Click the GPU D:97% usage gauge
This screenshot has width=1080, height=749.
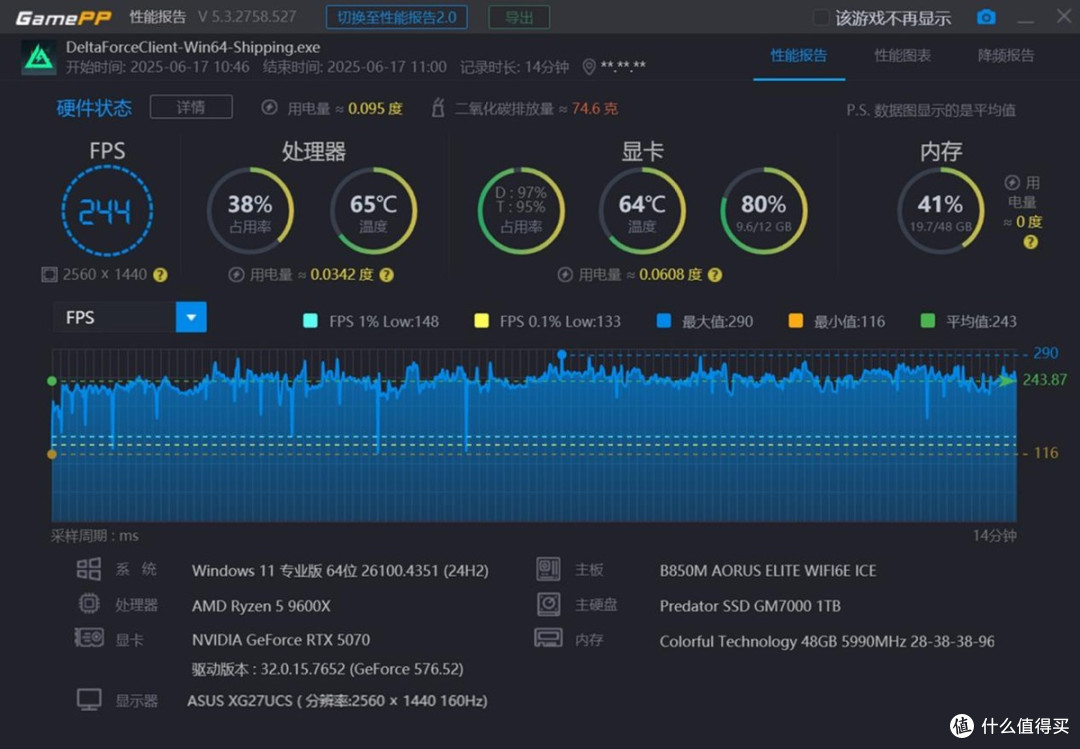(521, 211)
